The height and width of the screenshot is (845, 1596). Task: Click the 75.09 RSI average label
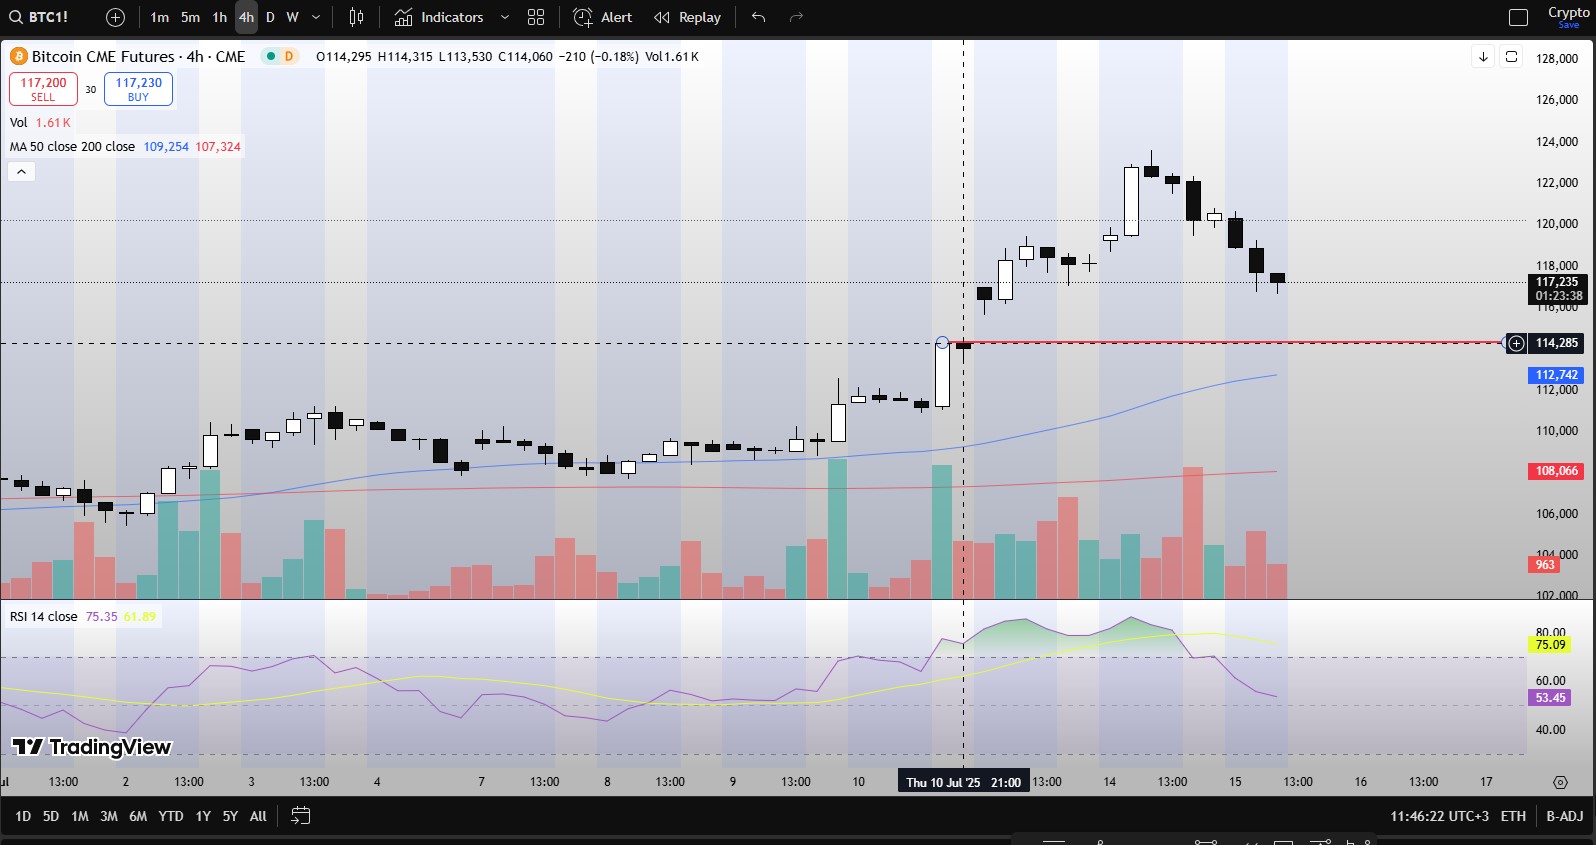1550,645
